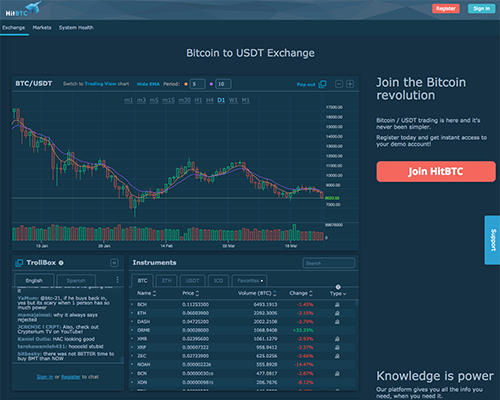Select the M1 monthly chart timeframe
This screenshot has width=500, height=400.
click(246, 100)
